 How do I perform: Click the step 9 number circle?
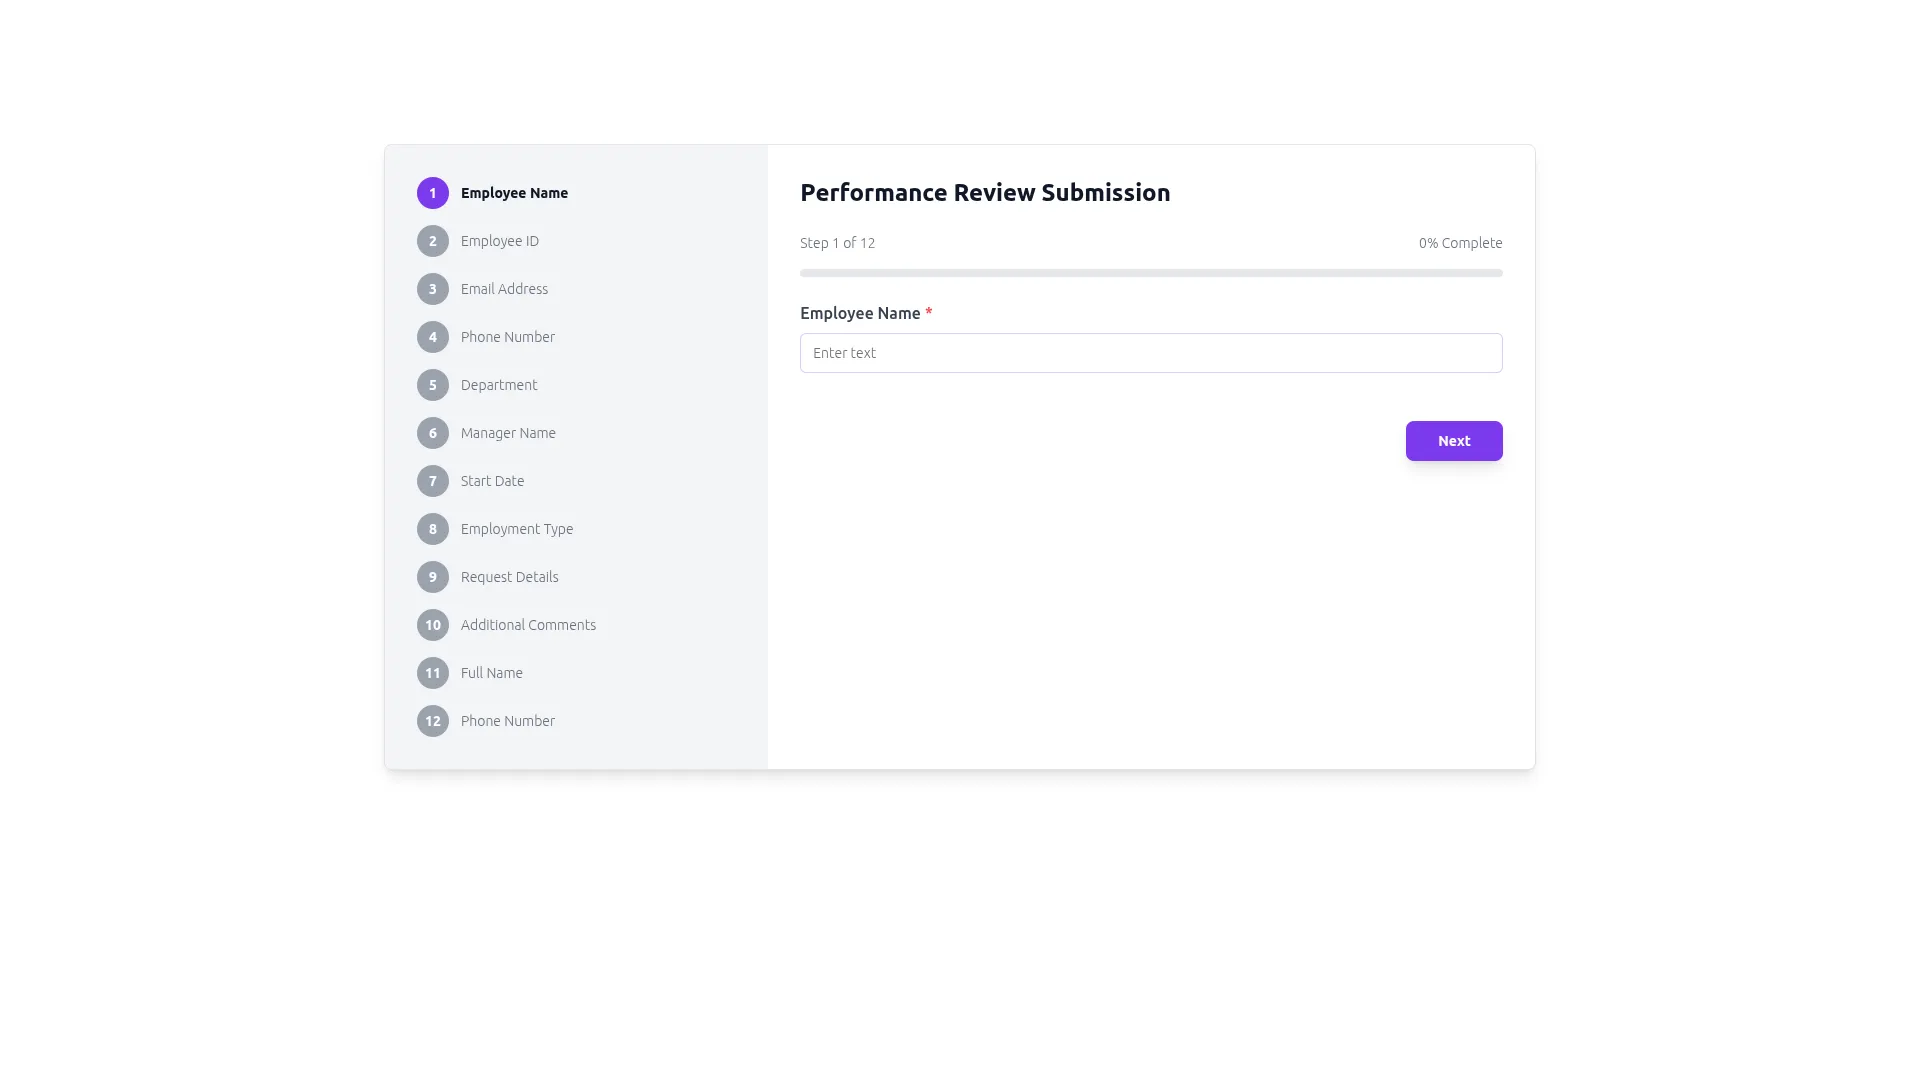tap(432, 577)
